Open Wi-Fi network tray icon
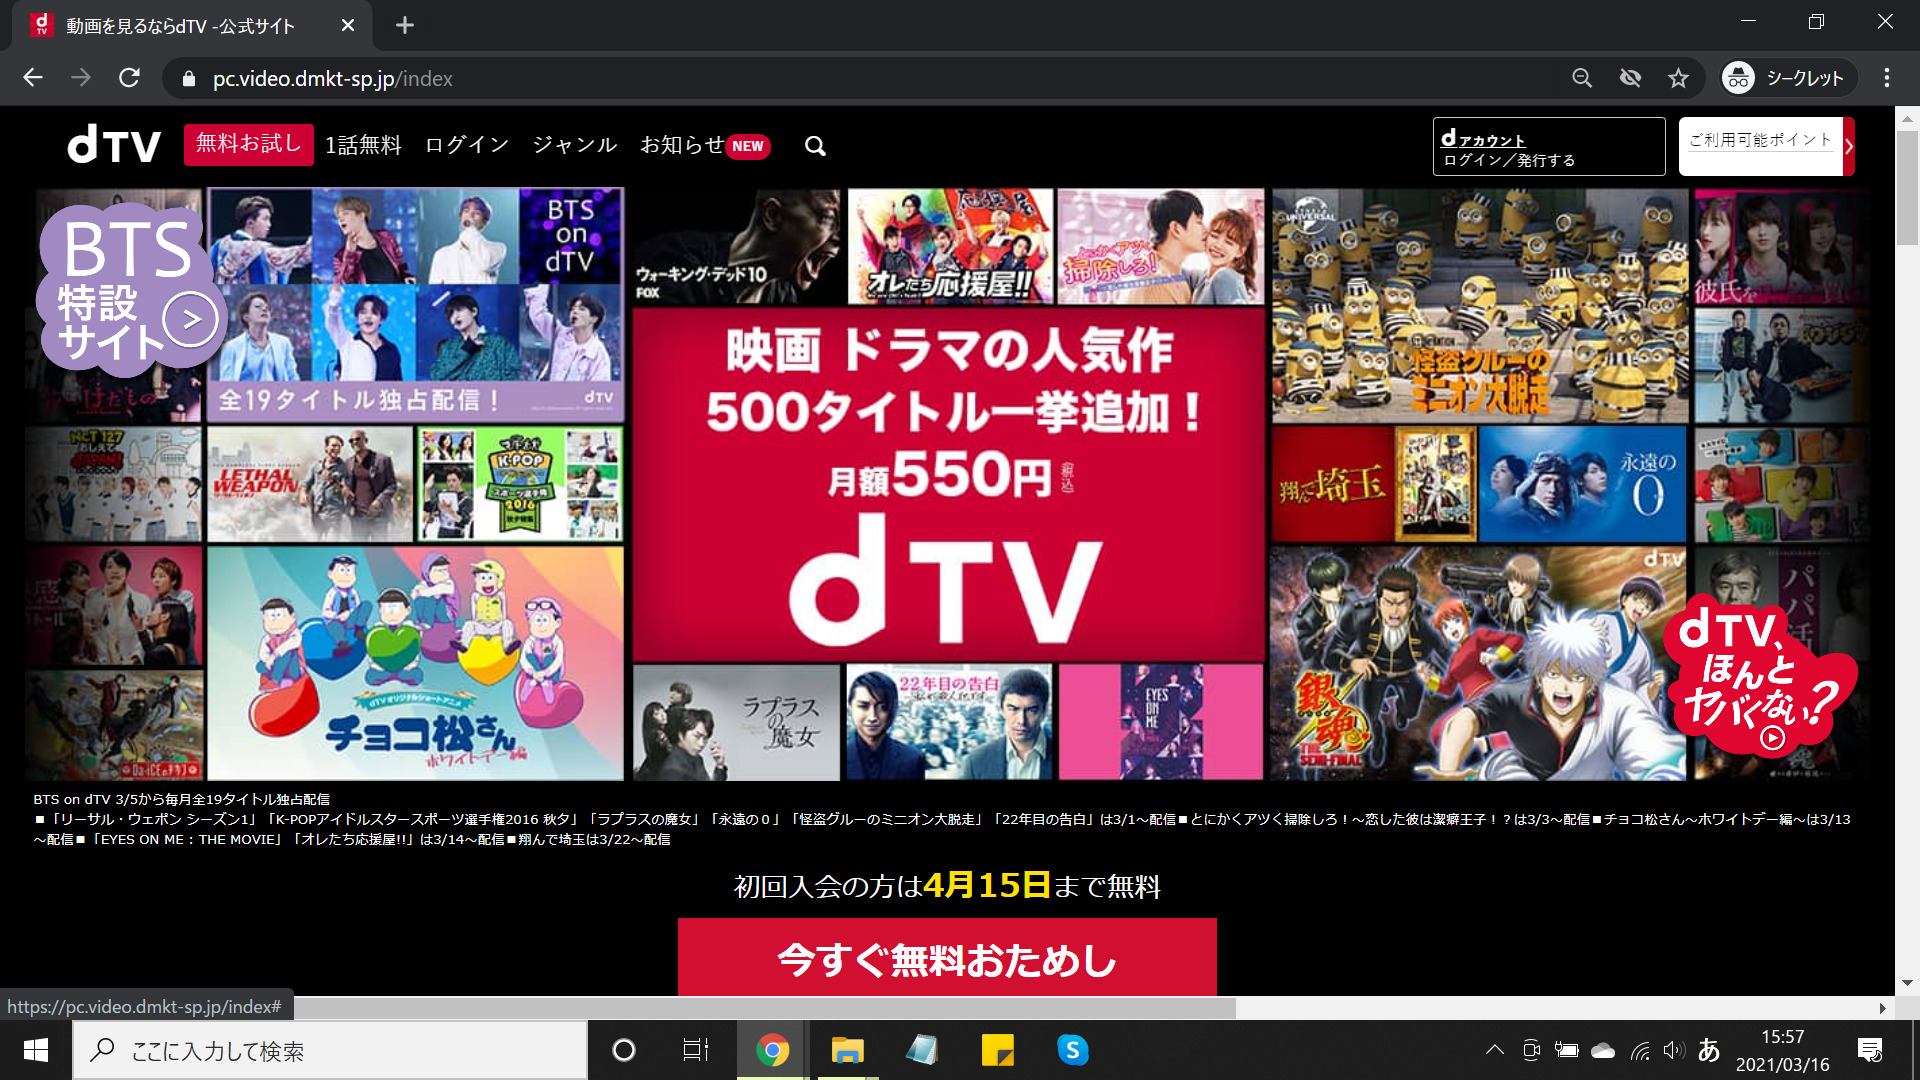1920x1080 pixels. tap(1640, 1050)
